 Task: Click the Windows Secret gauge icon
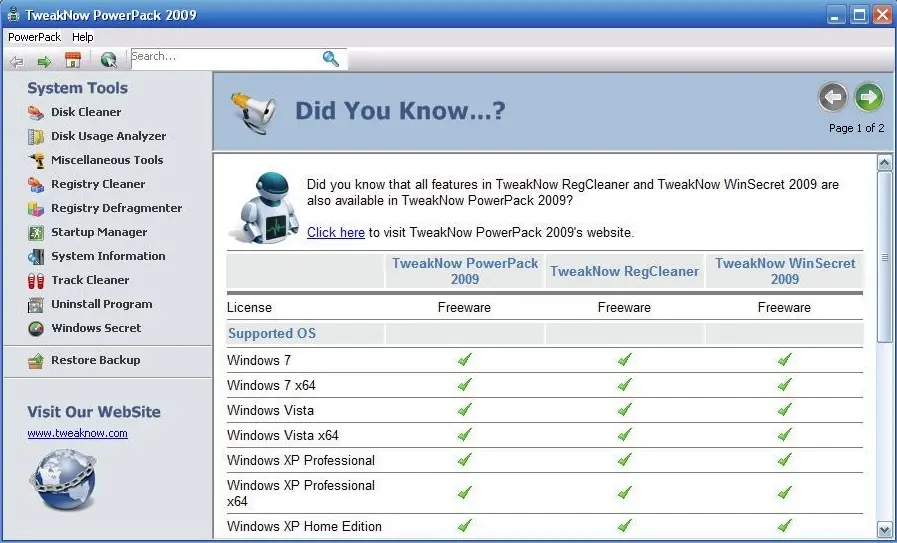35,328
